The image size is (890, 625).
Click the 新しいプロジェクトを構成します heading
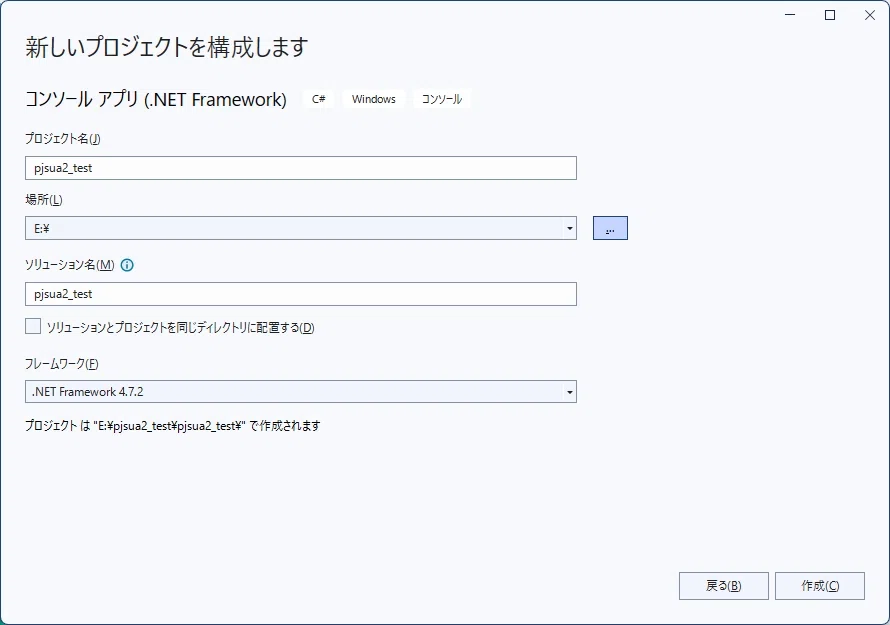point(167,47)
